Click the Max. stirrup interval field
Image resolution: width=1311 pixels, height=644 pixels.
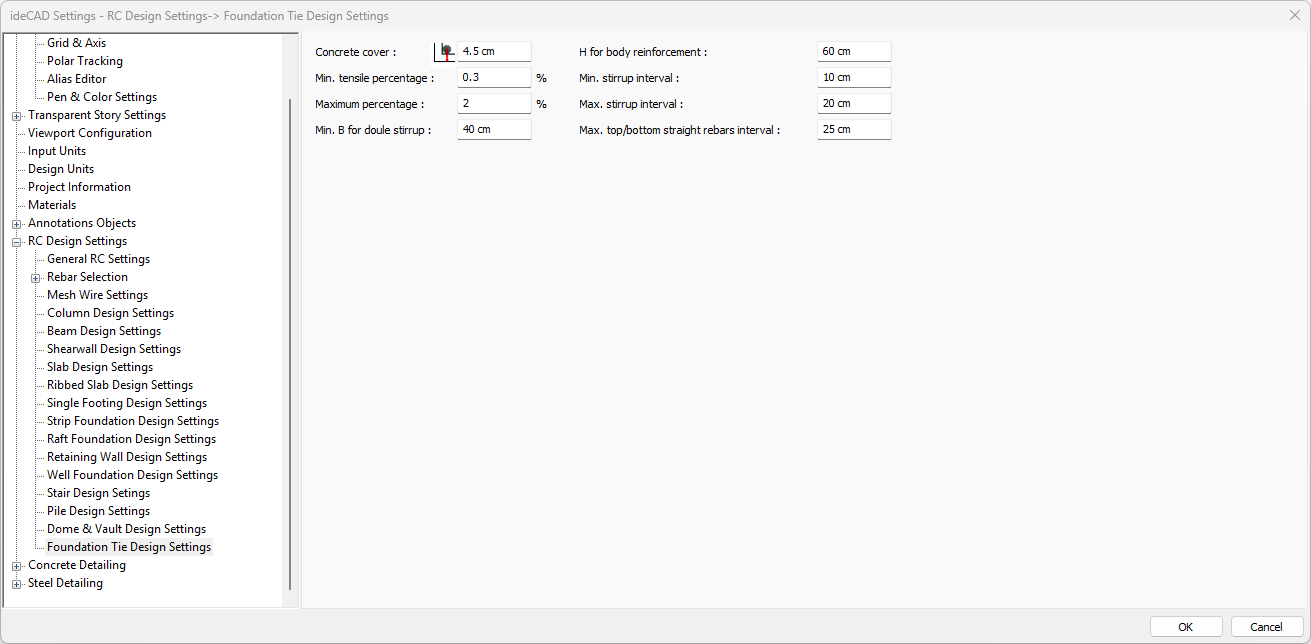point(853,104)
